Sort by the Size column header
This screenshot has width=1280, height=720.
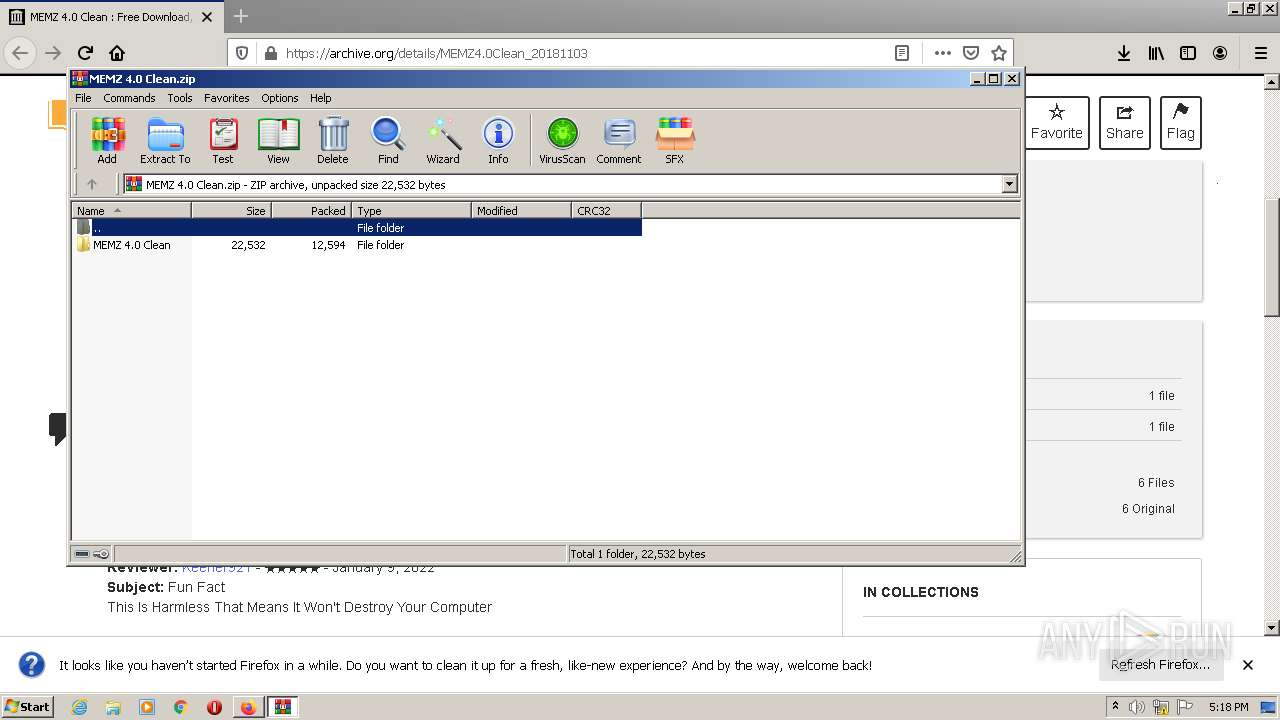click(231, 210)
